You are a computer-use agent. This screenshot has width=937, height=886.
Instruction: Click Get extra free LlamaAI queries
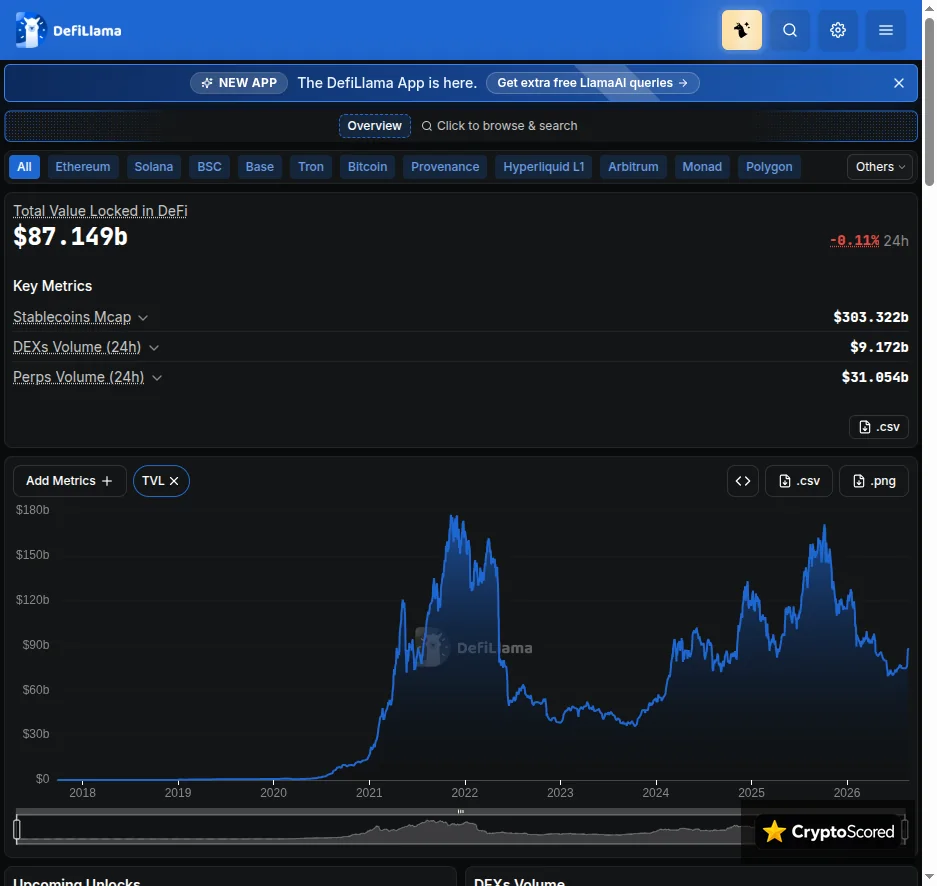click(593, 83)
